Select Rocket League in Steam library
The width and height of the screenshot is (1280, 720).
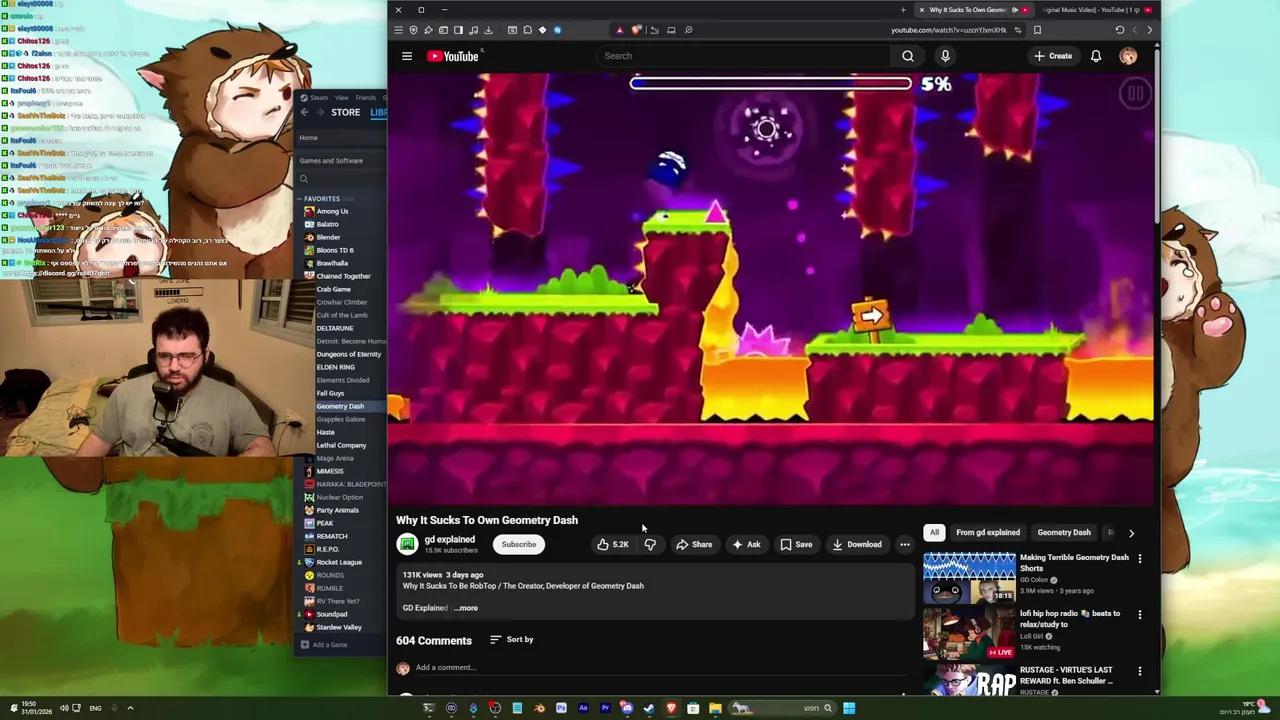[x=339, y=562]
